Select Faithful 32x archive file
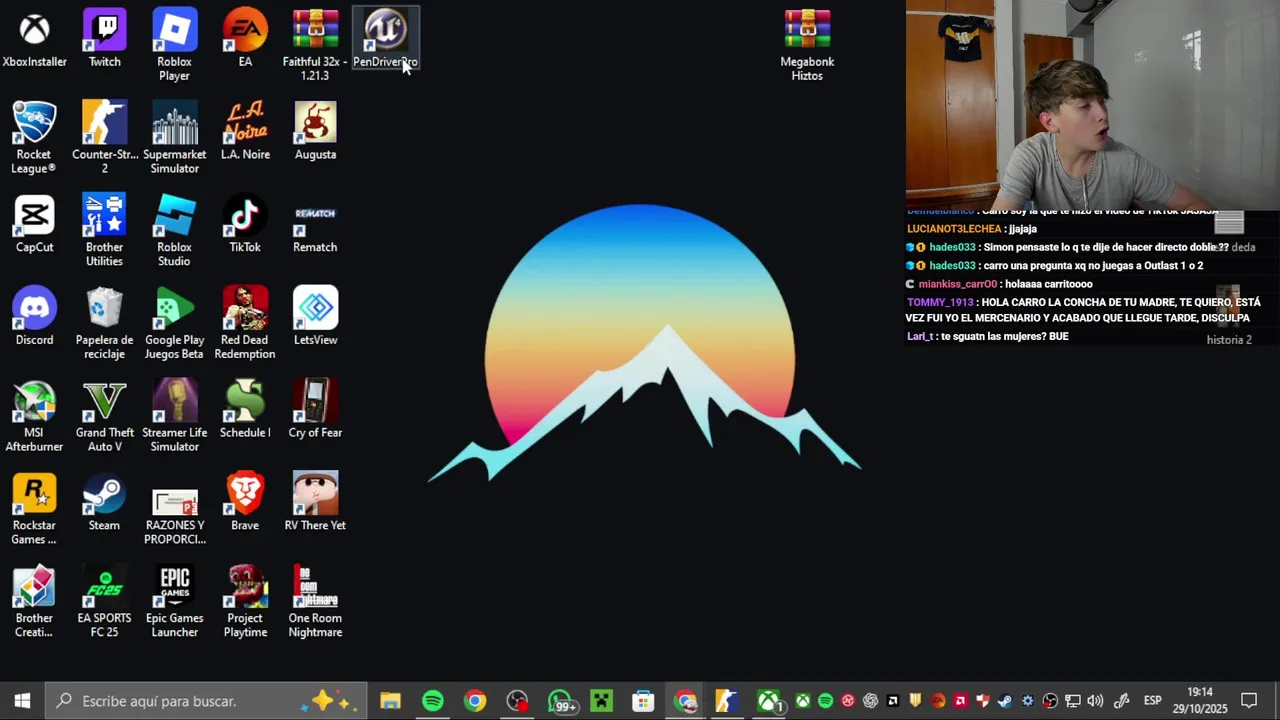 click(x=315, y=45)
